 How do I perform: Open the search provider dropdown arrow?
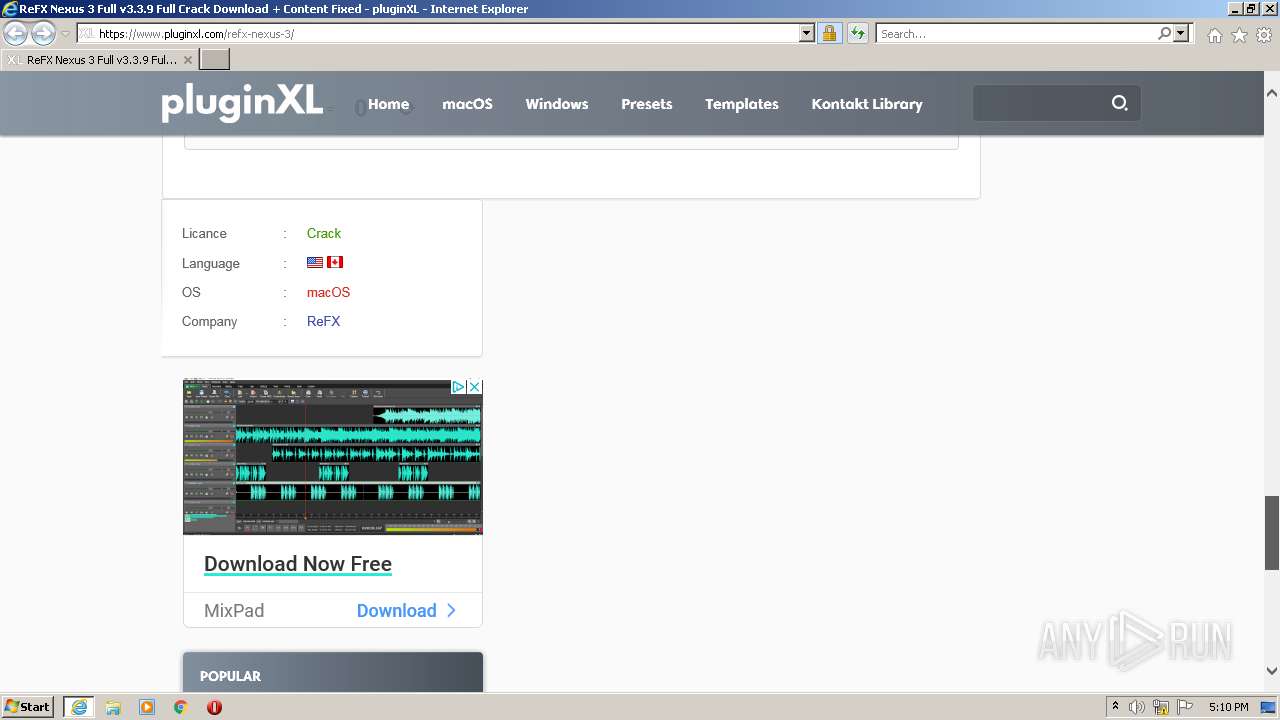(x=1181, y=33)
